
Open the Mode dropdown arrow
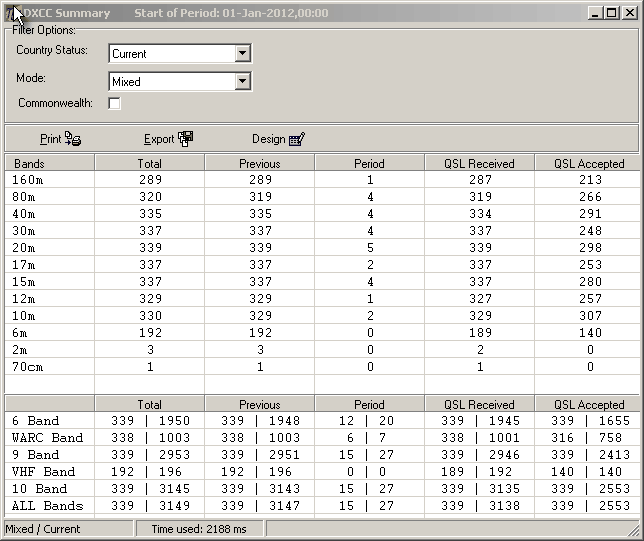(242, 81)
